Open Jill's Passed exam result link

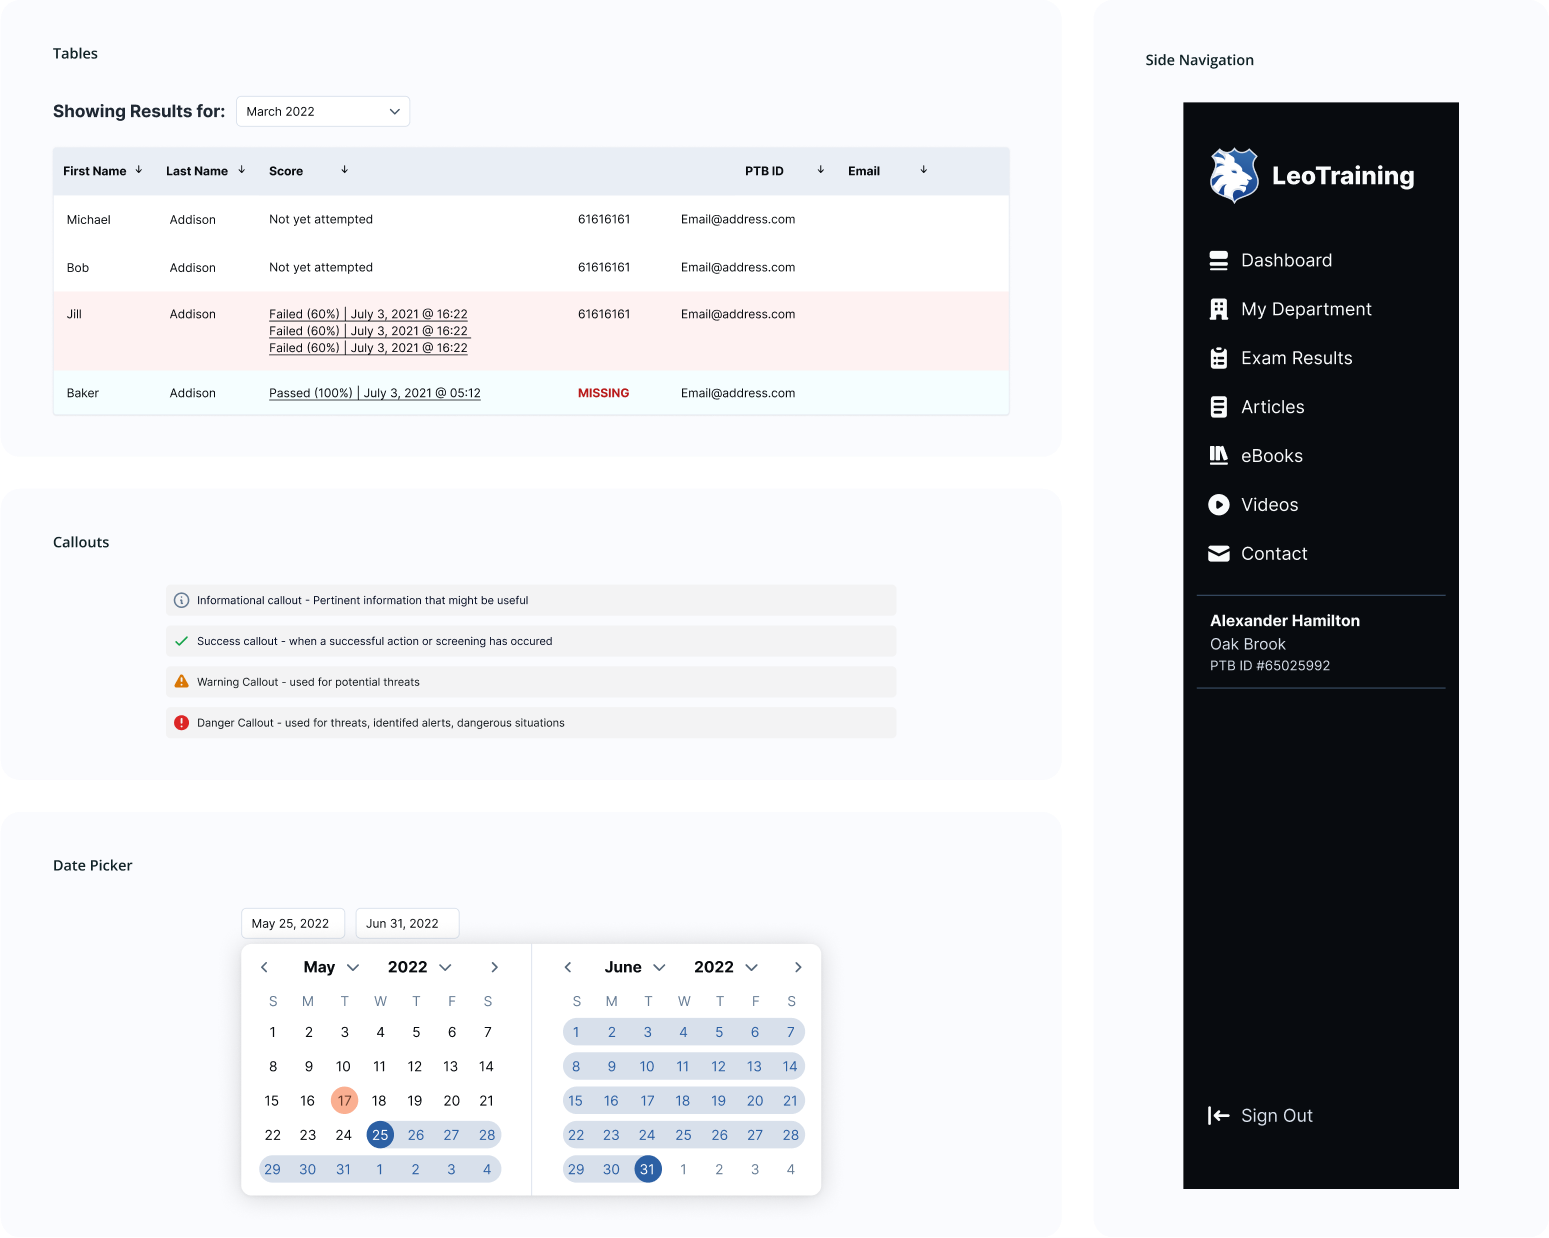tap(373, 392)
